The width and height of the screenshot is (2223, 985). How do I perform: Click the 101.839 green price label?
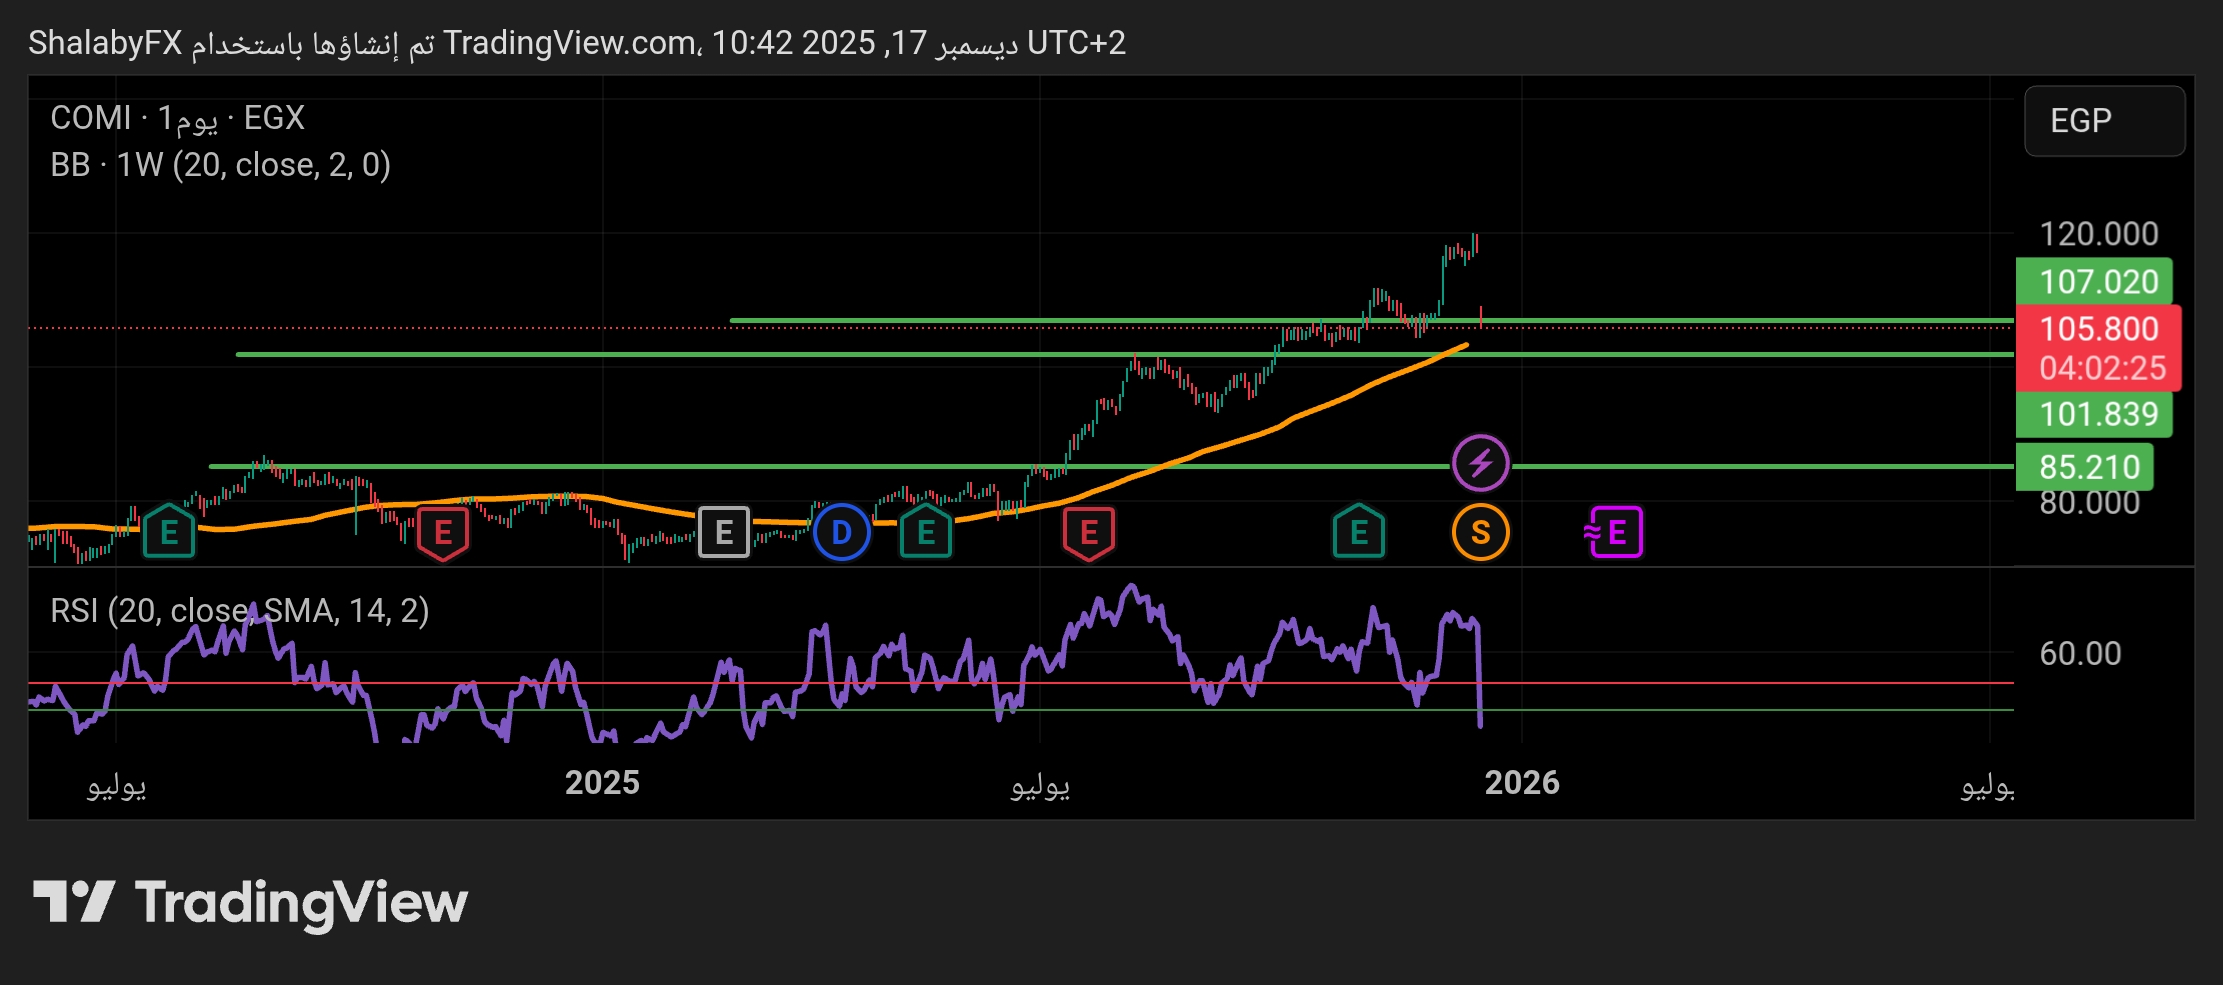[x=2097, y=414]
